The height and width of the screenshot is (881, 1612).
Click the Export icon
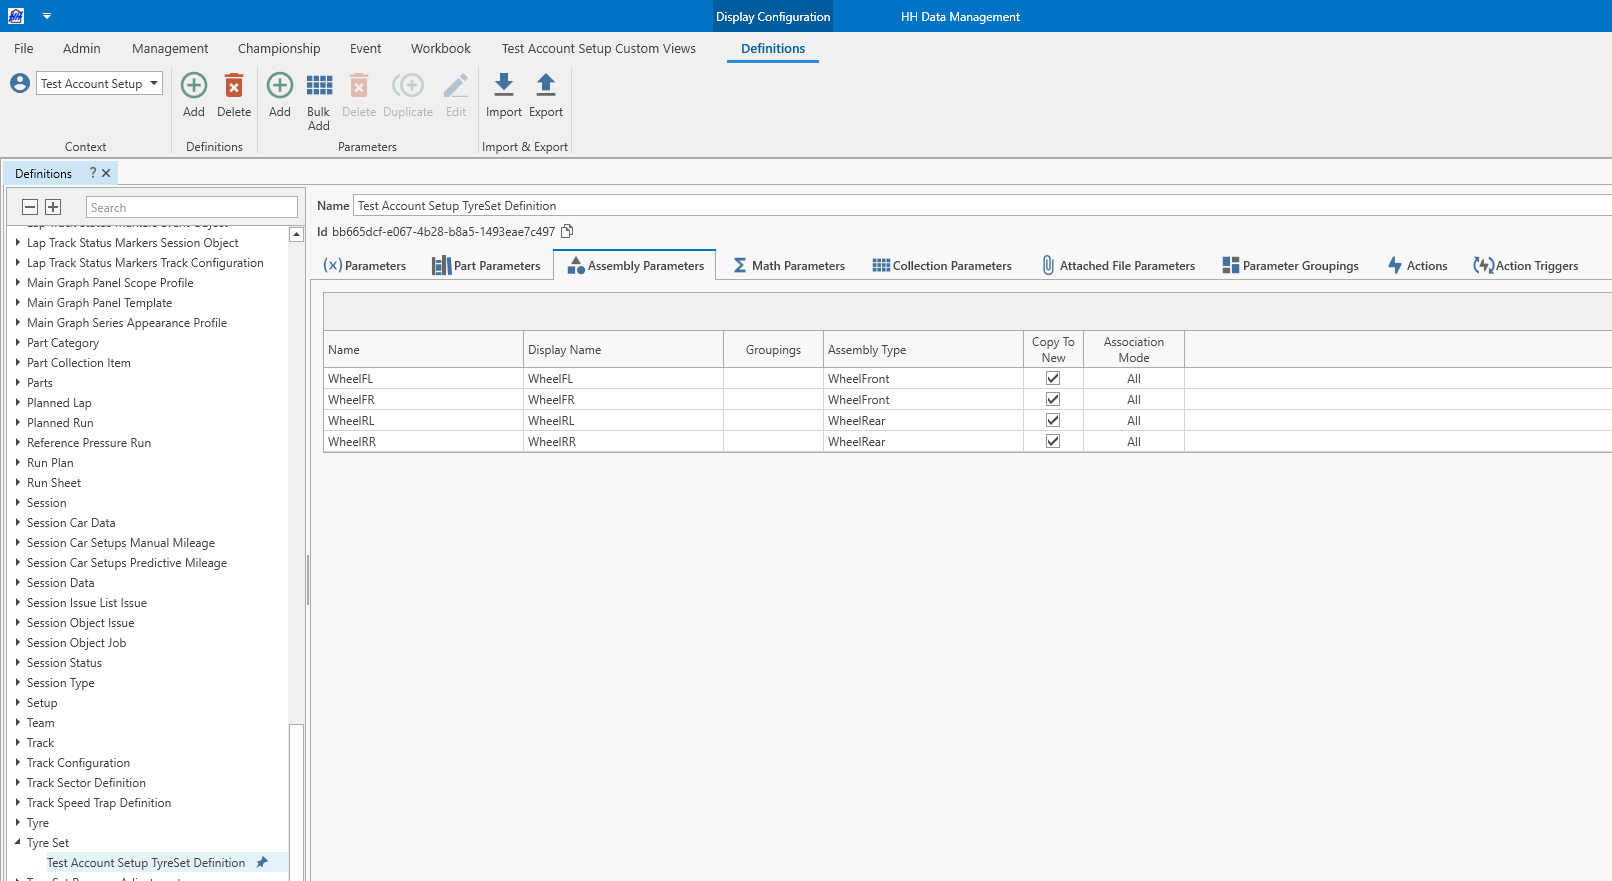tap(546, 86)
